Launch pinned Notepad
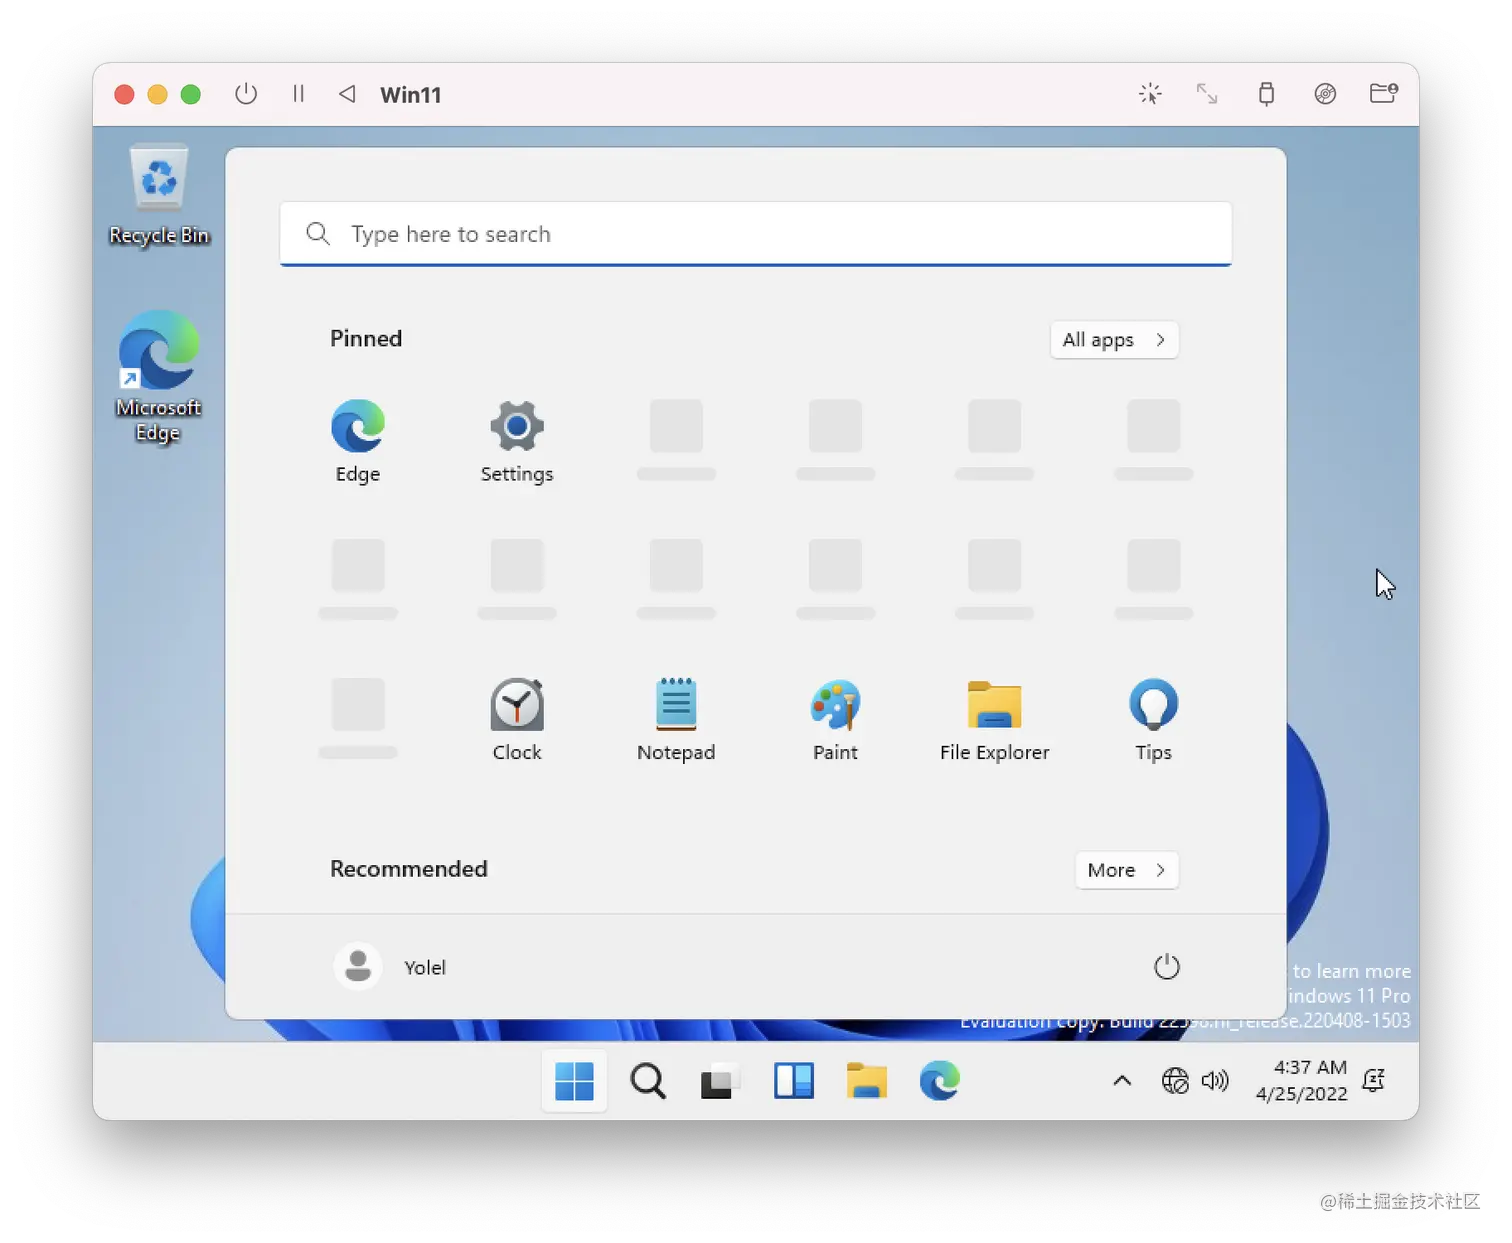Screen dimensions: 1512x1243 pos(676,720)
